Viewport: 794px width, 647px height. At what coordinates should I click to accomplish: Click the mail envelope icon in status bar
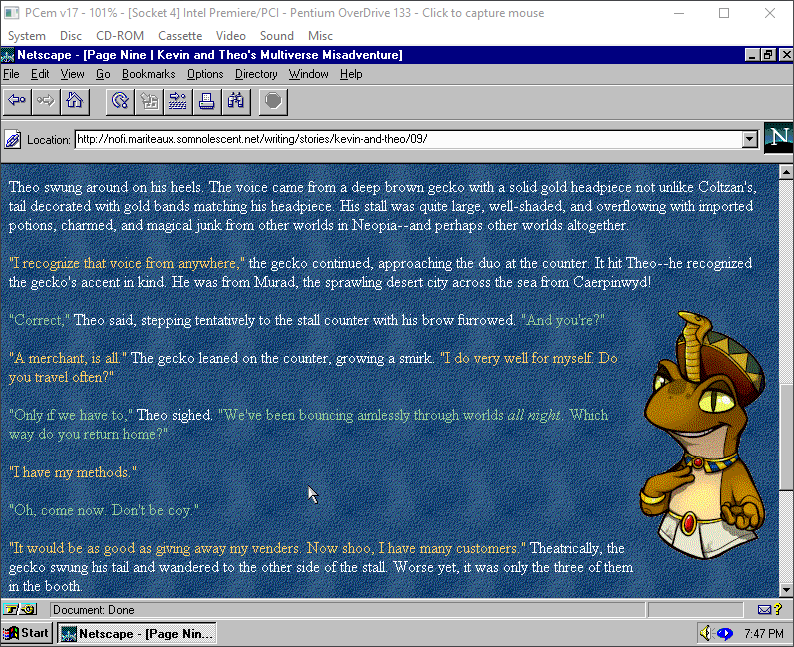[x=765, y=609]
